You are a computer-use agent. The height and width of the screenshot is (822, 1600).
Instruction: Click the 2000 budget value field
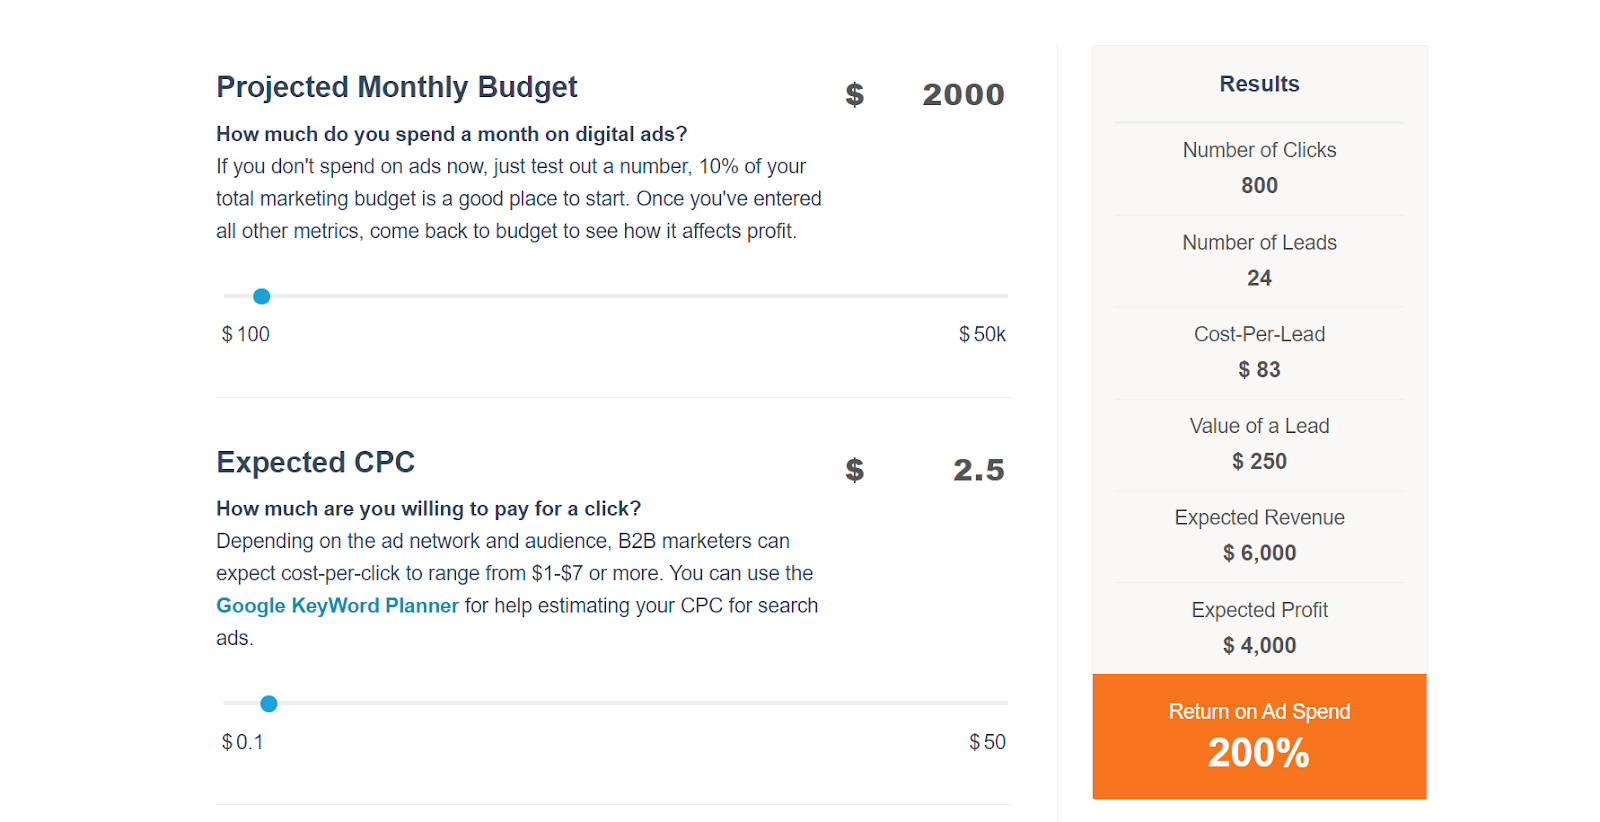pyautogui.click(x=962, y=94)
